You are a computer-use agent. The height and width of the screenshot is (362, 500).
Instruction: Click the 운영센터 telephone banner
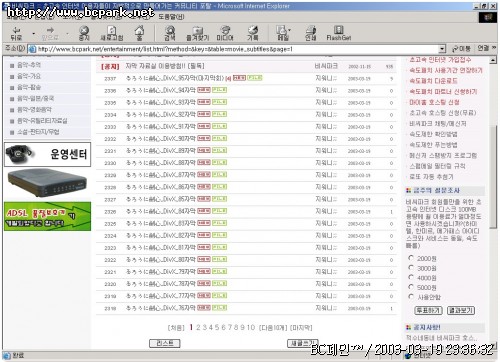click(x=47, y=154)
